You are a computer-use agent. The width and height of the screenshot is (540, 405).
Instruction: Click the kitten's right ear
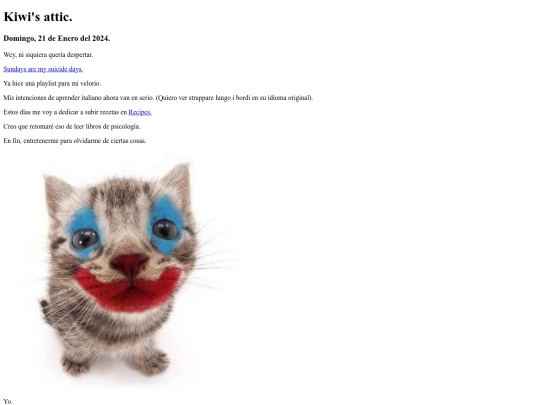click(178, 182)
